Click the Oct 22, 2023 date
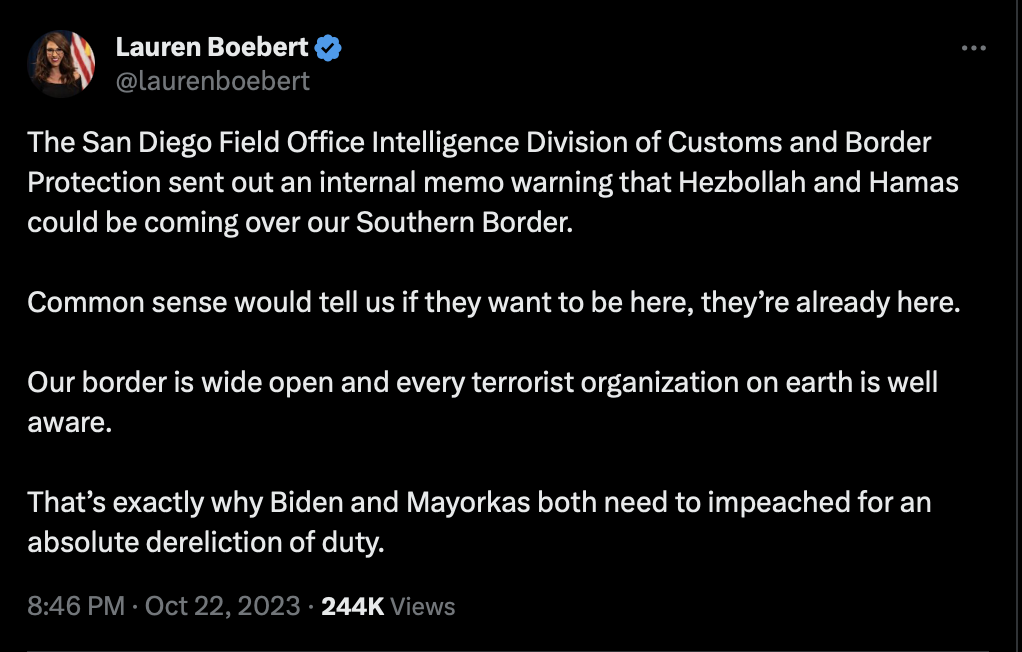 (222, 606)
